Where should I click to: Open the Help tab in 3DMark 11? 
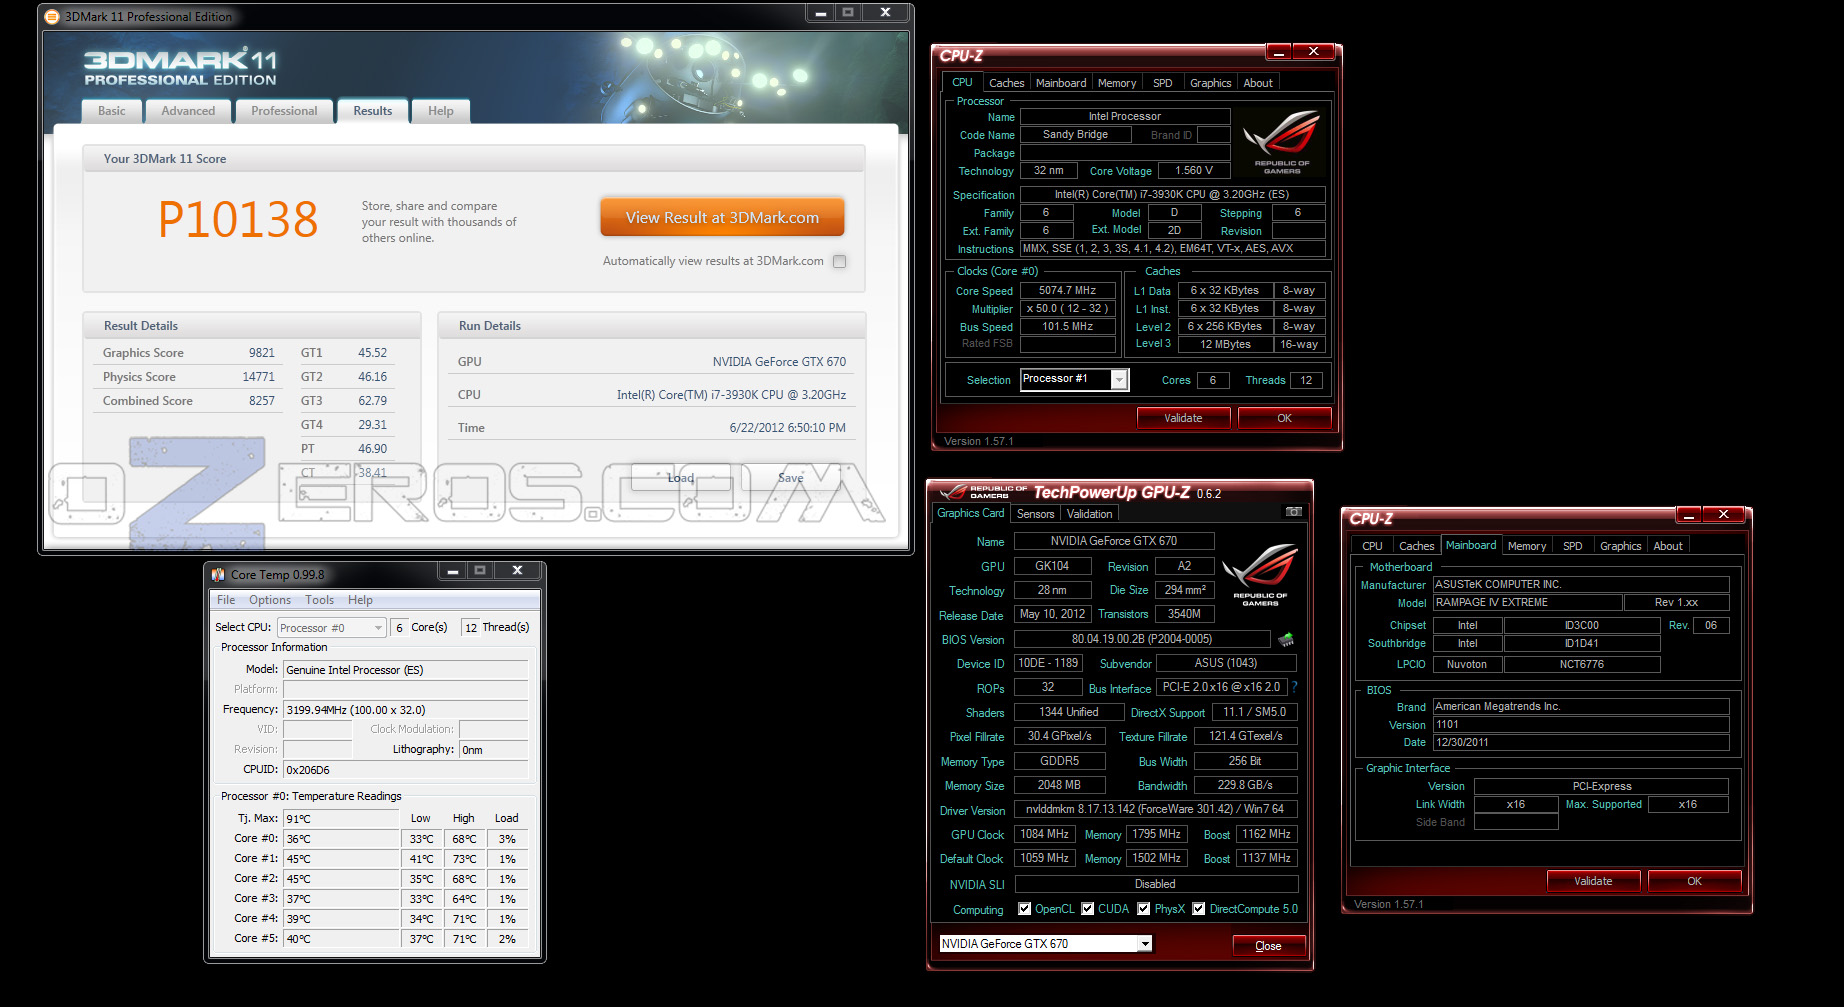[x=441, y=111]
